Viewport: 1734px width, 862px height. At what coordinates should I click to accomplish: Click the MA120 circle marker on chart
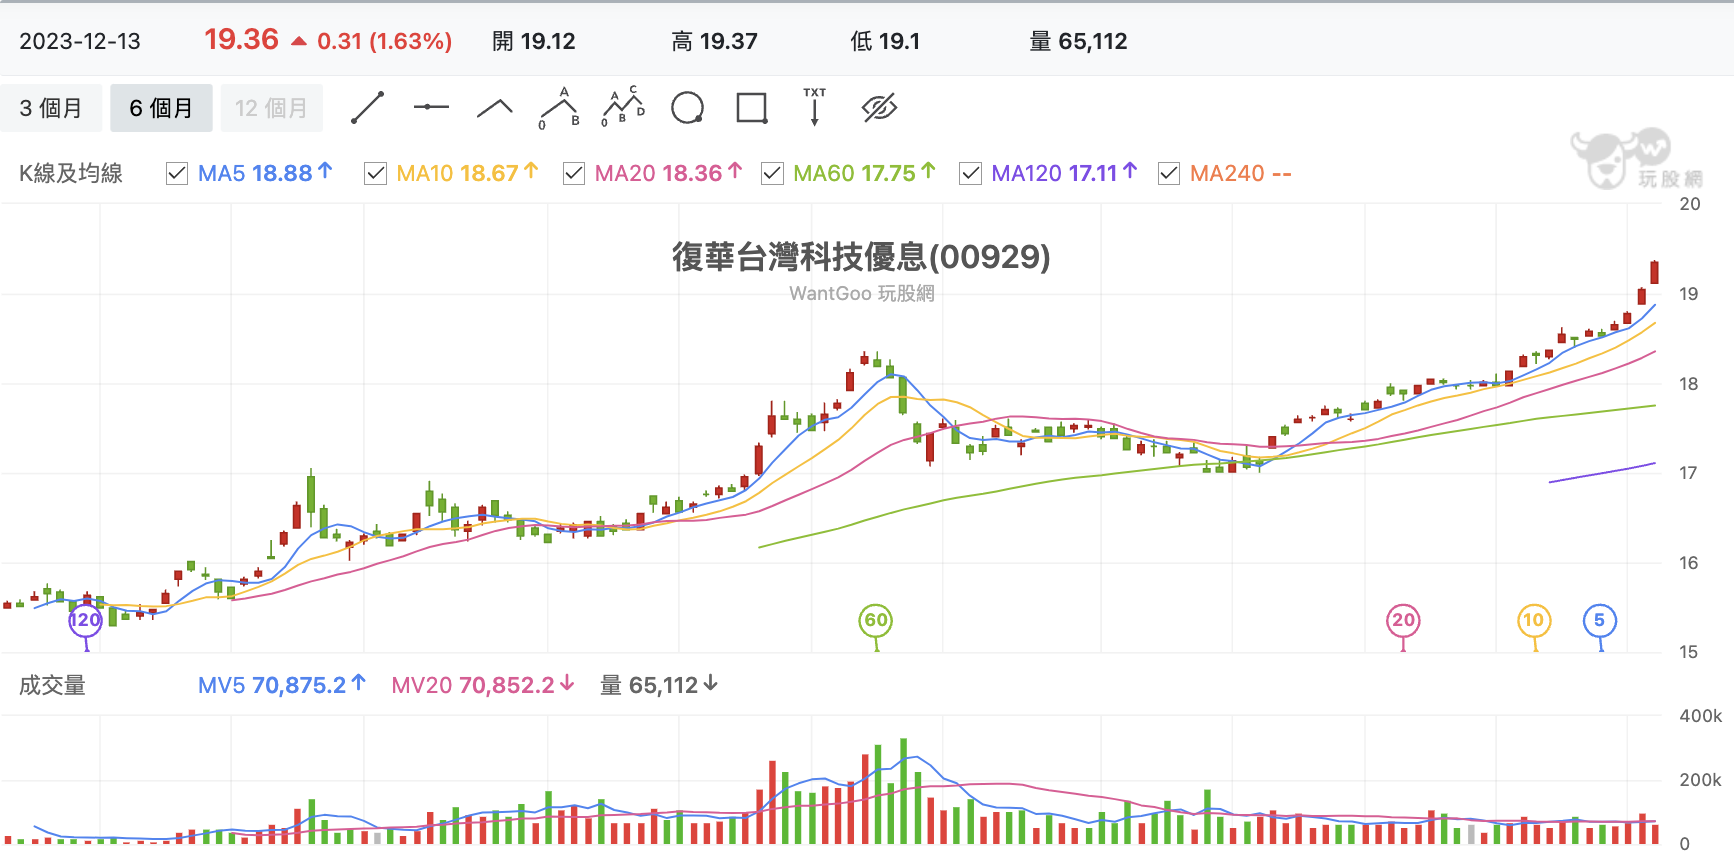(85, 621)
